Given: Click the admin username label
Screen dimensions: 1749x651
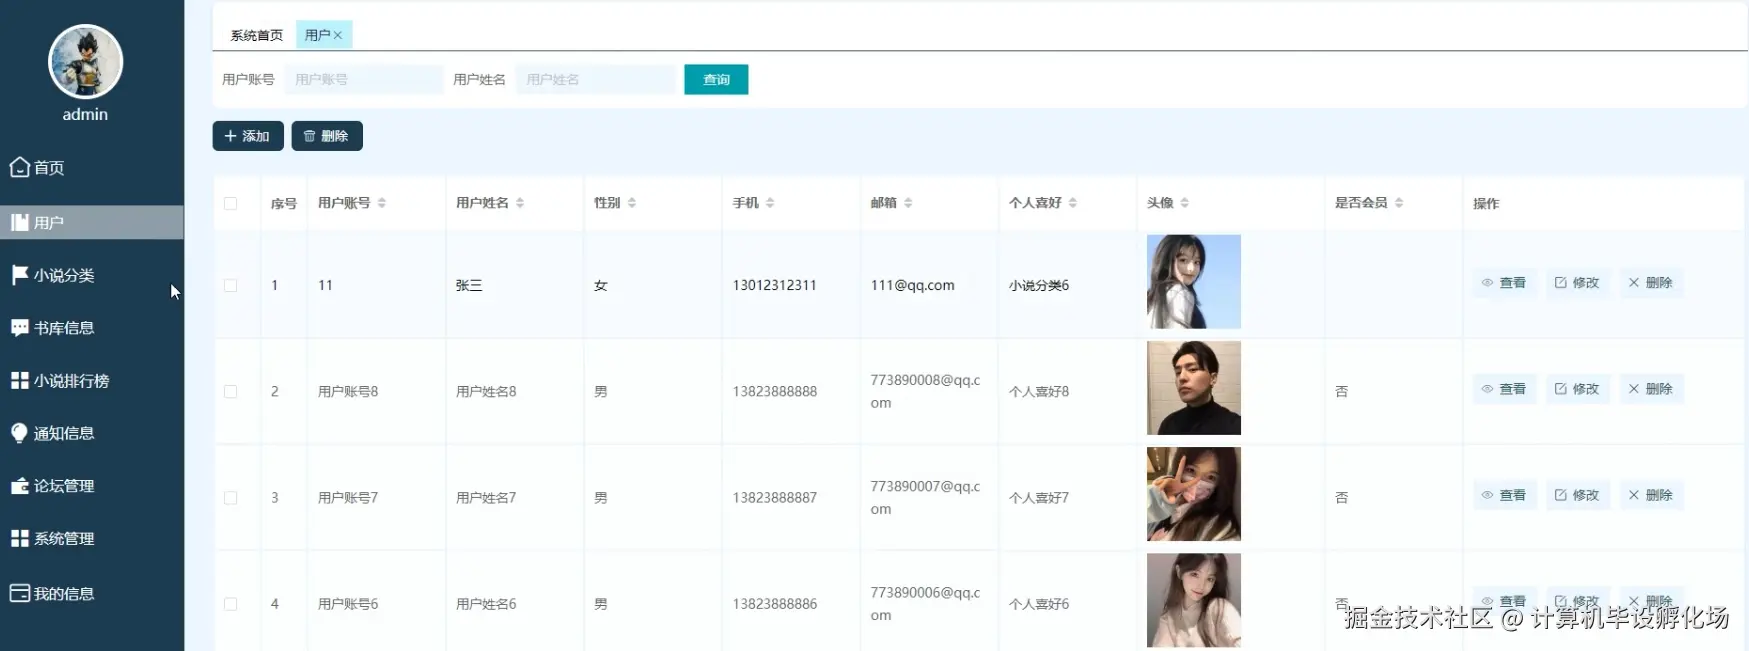Looking at the screenshot, I should click(85, 114).
